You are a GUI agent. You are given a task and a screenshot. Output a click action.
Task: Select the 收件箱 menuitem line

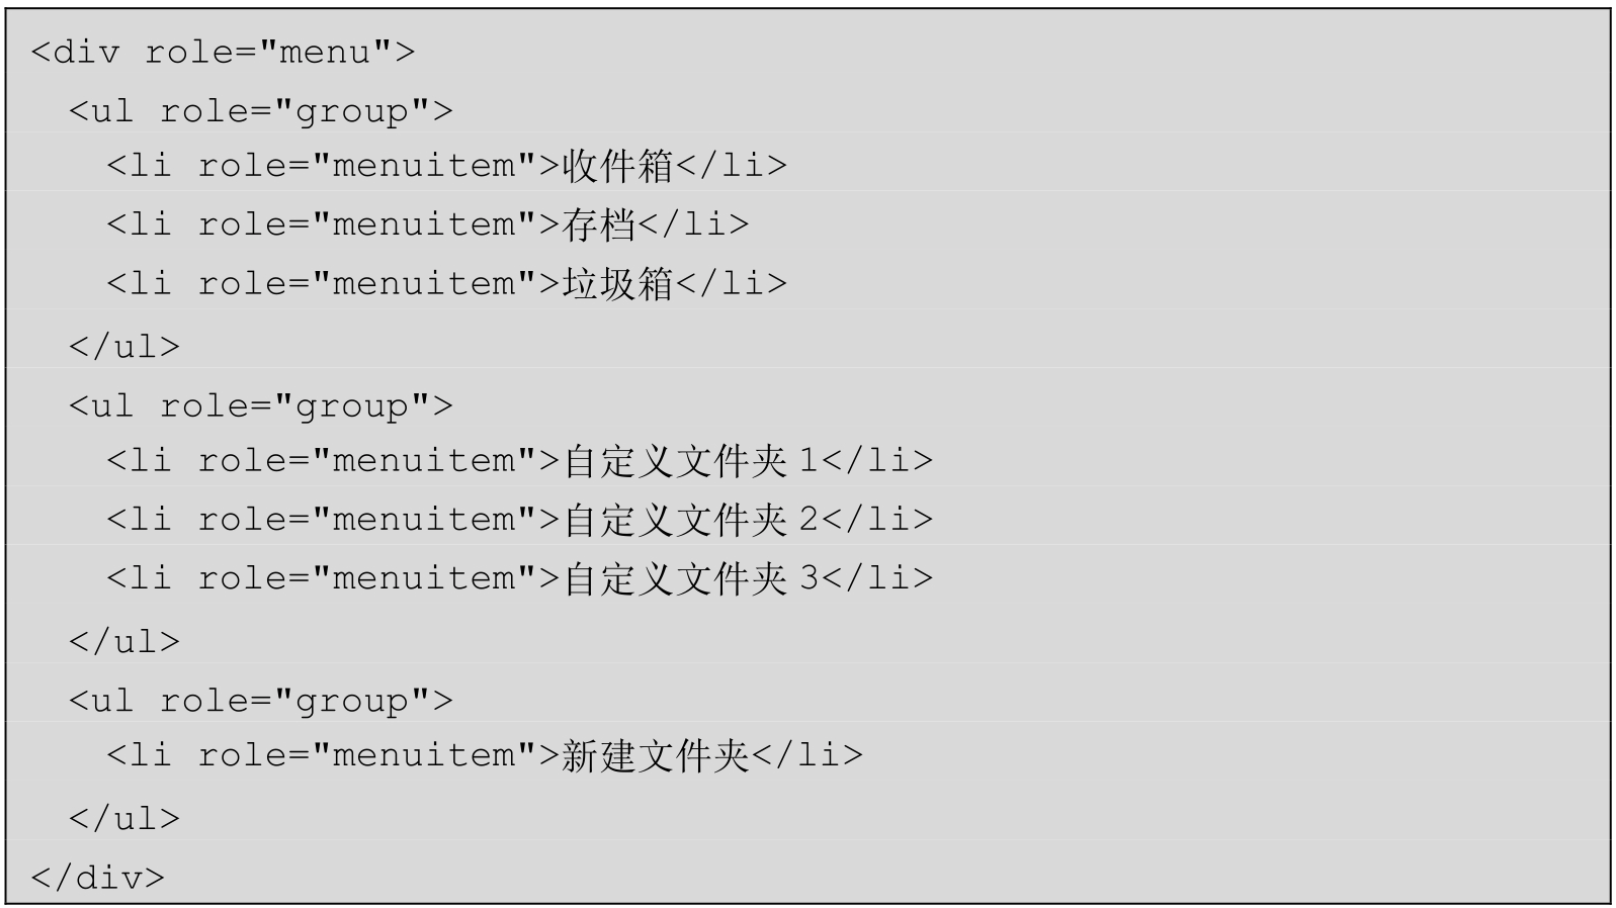coord(447,166)
